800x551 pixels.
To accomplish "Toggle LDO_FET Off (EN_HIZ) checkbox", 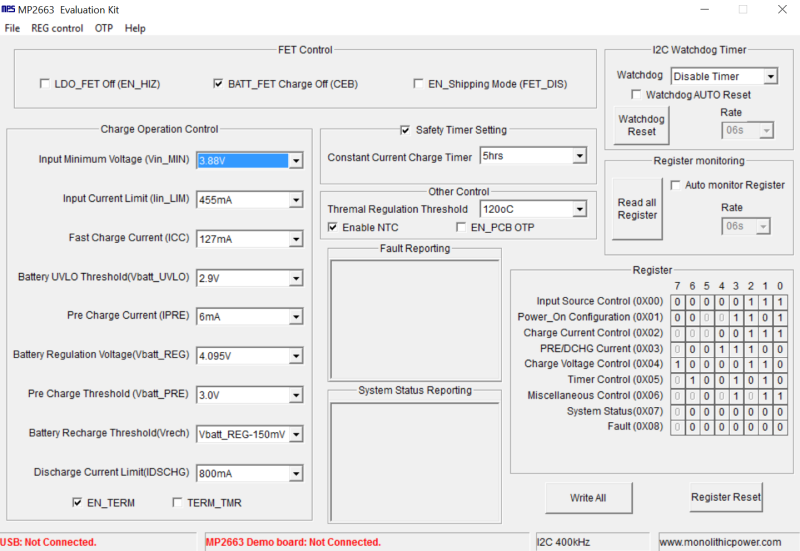I will pyautogui.click(x=45, y=83).
